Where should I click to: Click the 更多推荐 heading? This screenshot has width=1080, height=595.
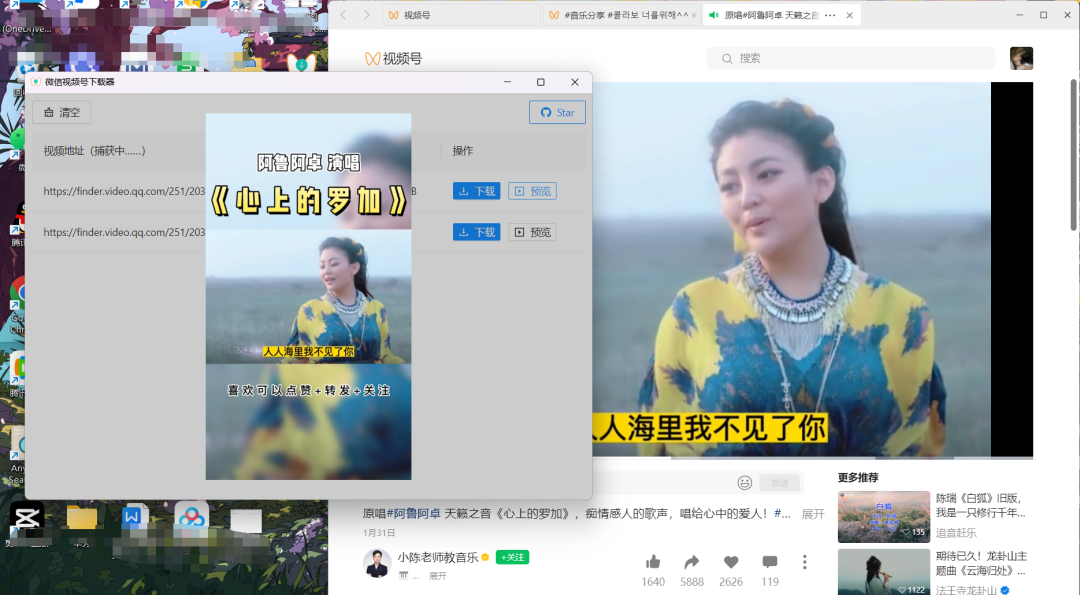(x=858, y=477)
